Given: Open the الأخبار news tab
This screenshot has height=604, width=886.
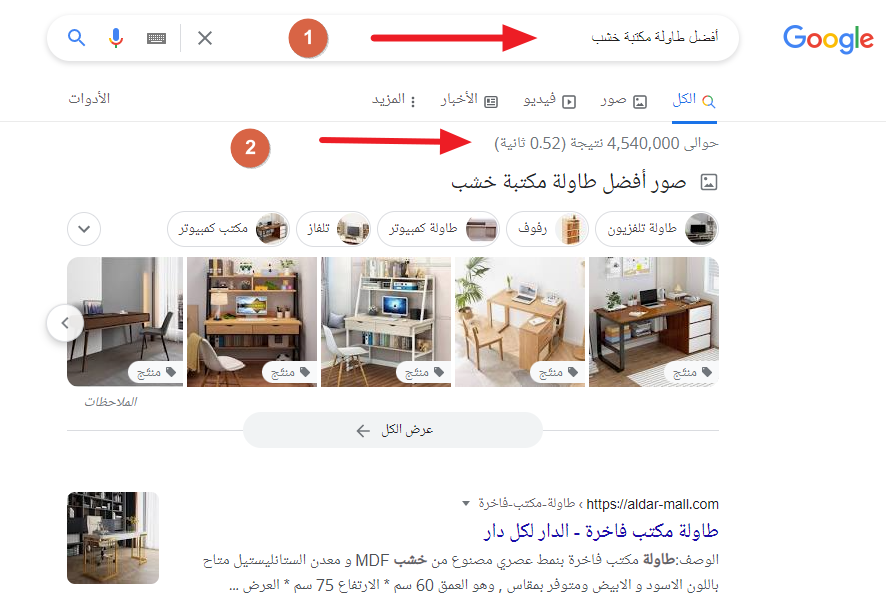Looking at the screenshot, I should tap(469, 101).
